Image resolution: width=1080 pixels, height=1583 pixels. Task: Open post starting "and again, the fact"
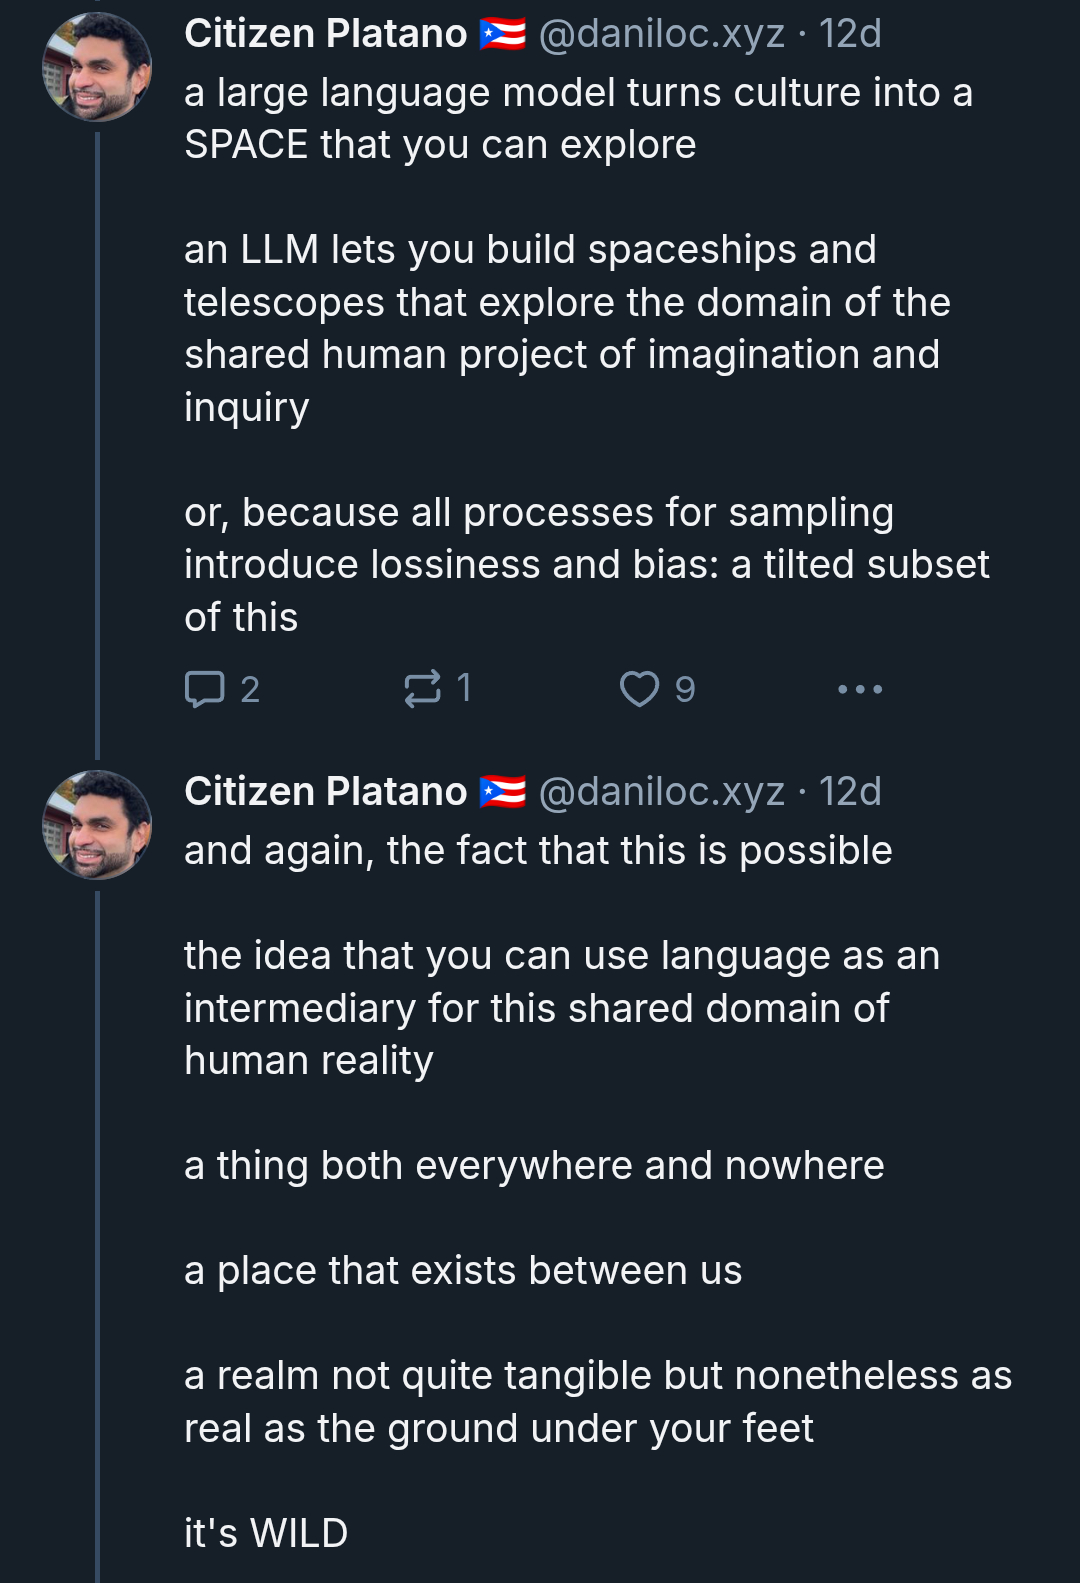[x=538, y=851]
